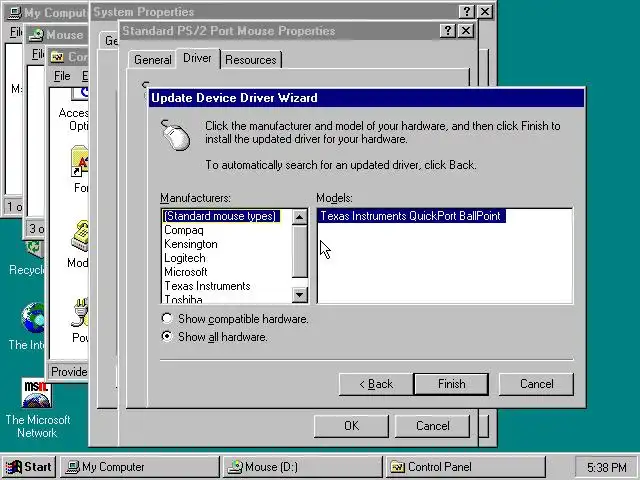Image resolution: width=640 pixels, height=480 pixels.
Task: Open File menu in Mouse window
Action: (38, 54)
